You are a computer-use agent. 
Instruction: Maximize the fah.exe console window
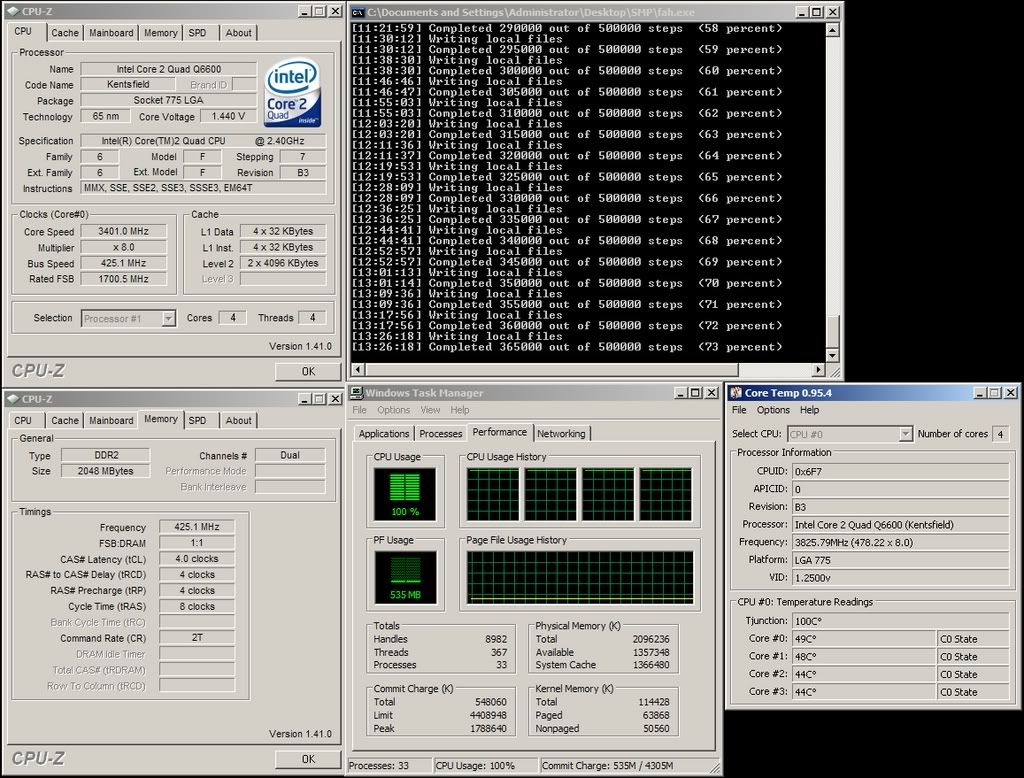point(818,12)
